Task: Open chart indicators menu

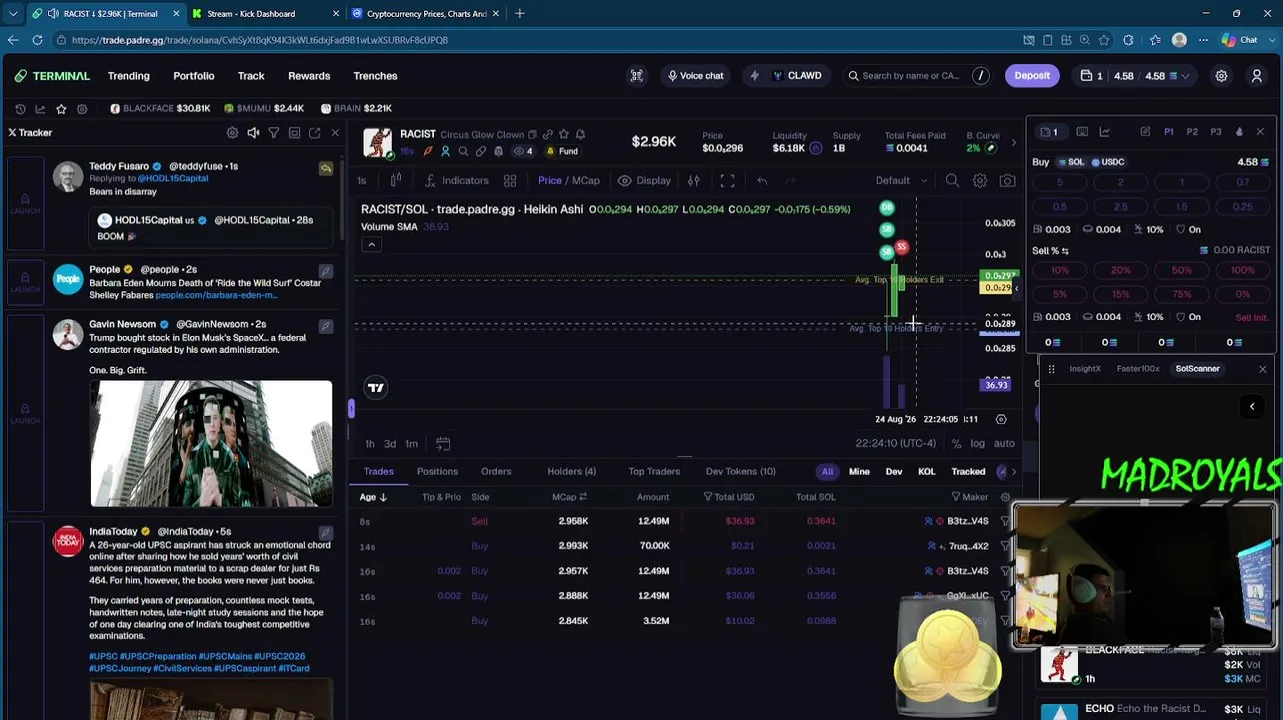Action: (456, 181)
